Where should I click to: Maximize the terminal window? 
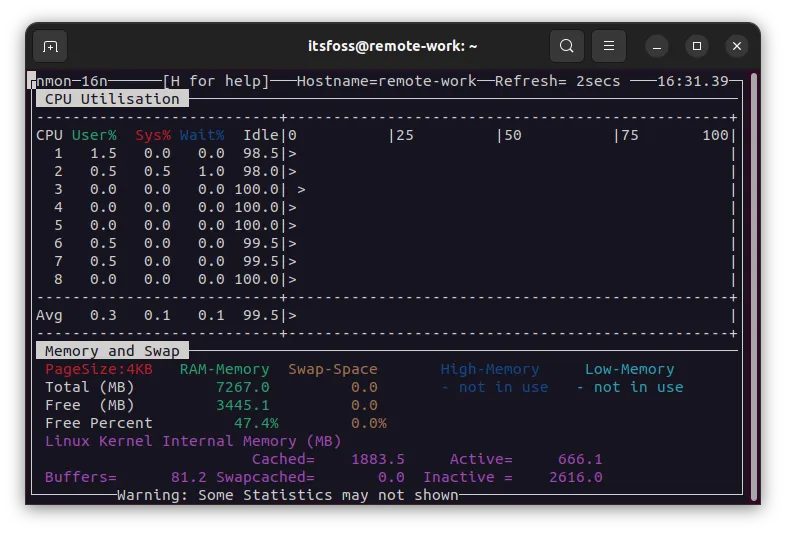[697, 46]
